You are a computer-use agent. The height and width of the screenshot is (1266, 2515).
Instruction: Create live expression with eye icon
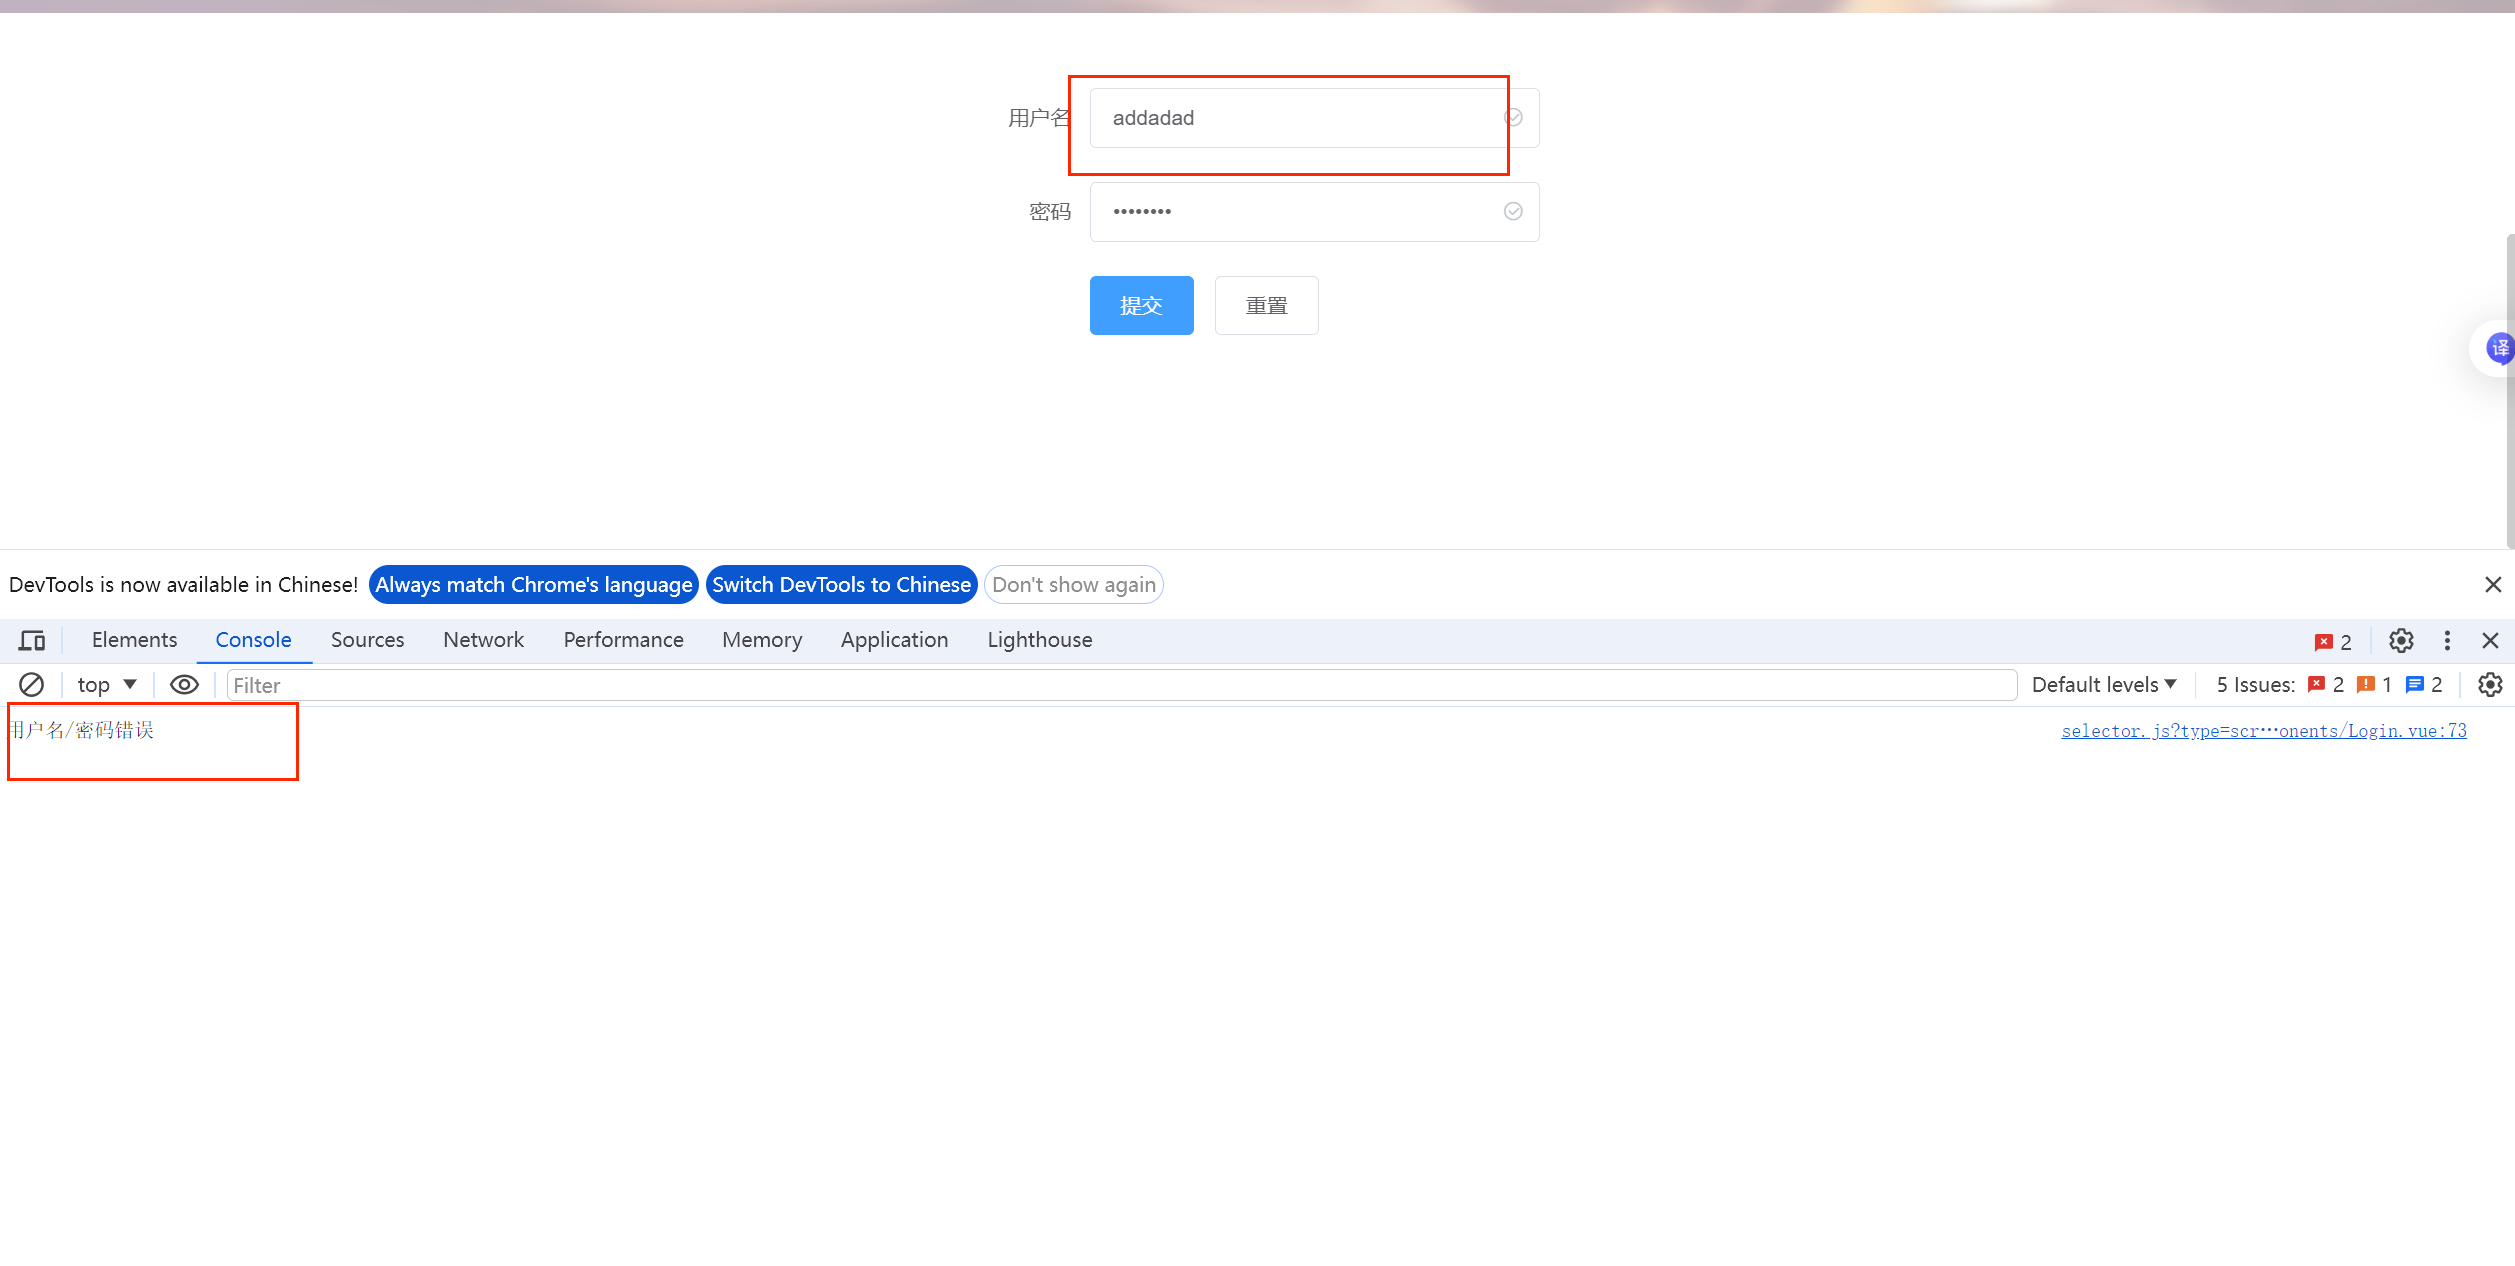tap(184, 685)
